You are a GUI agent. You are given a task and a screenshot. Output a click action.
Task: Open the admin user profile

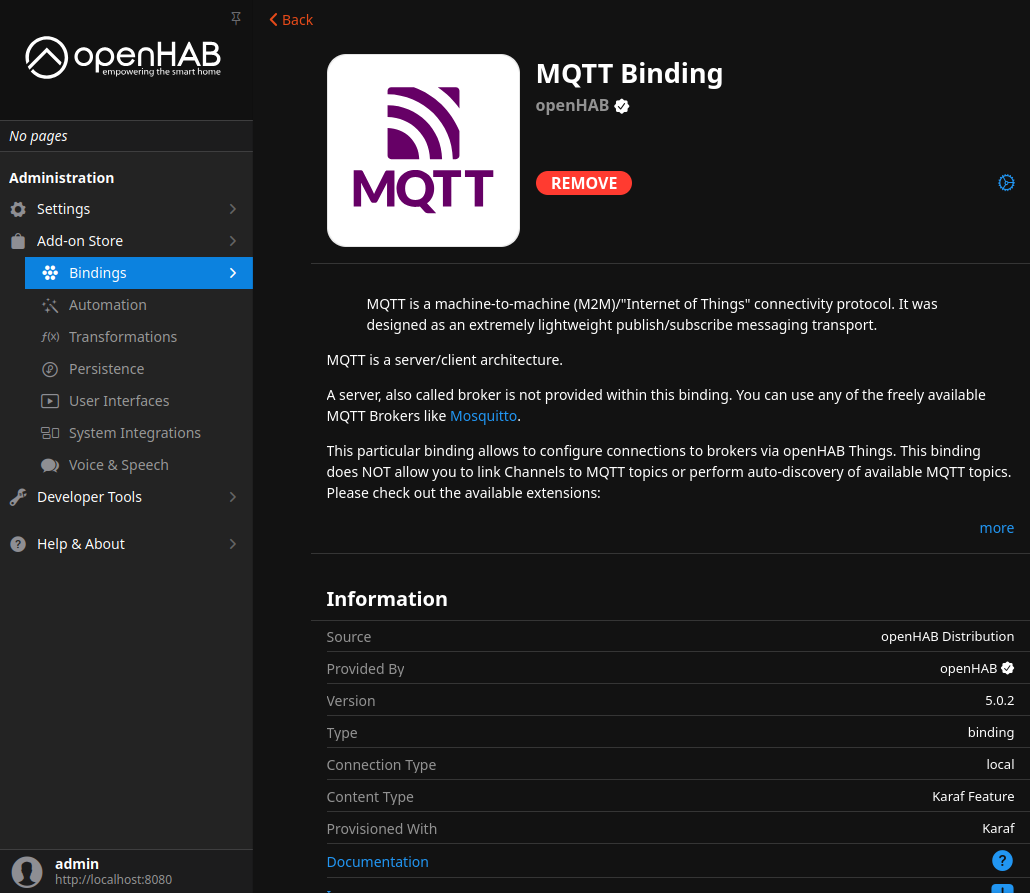pos(77,871)
